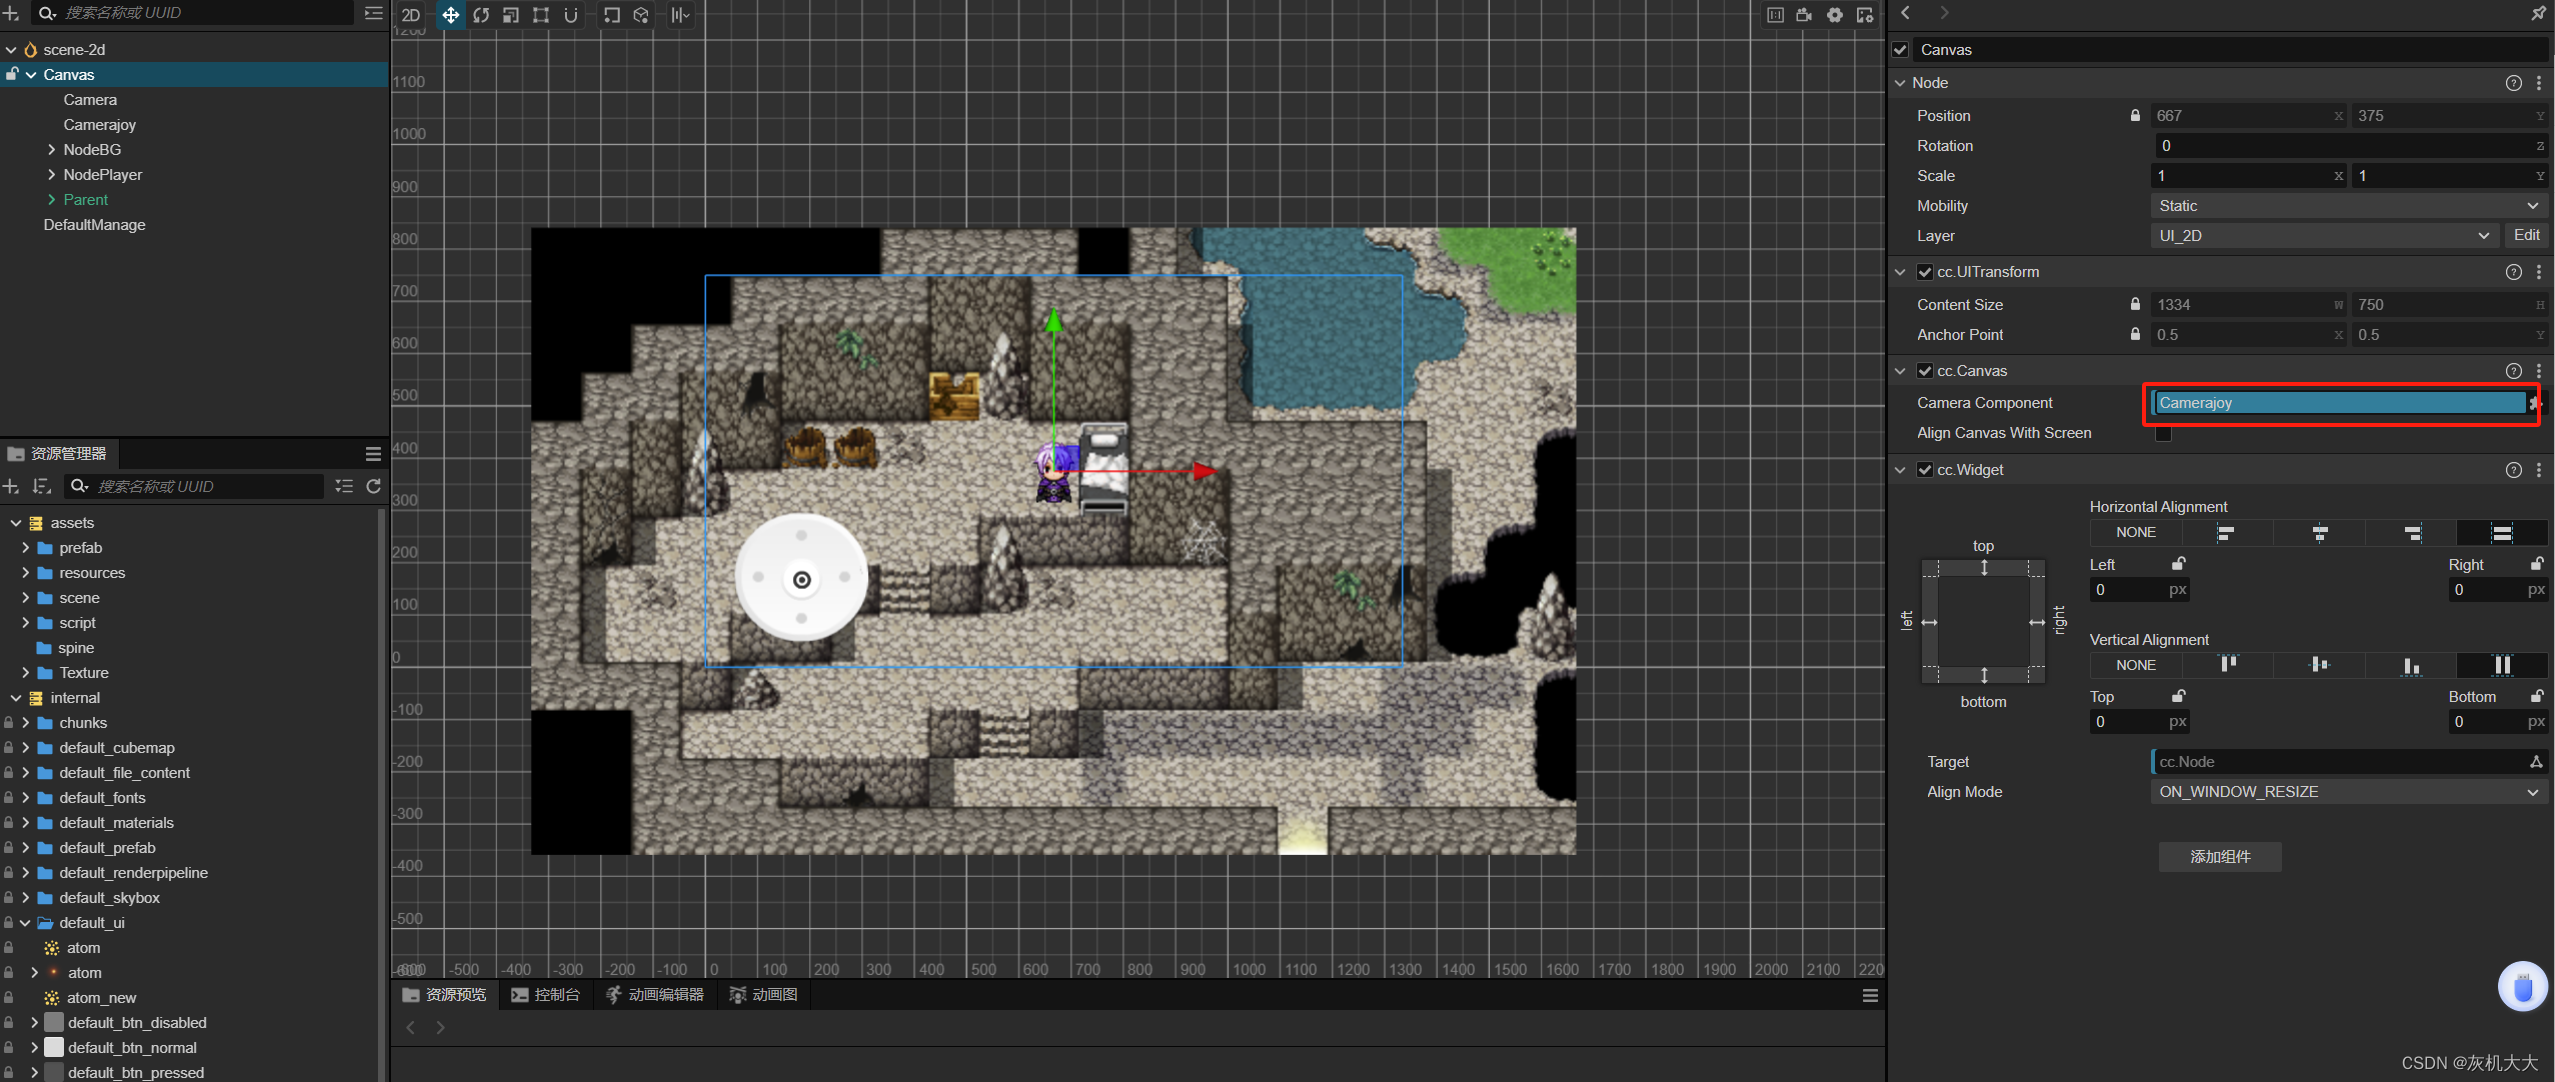Switch to 控制台 console tab
This screenshot has height=1082, width=2555.
pos(546,995)
